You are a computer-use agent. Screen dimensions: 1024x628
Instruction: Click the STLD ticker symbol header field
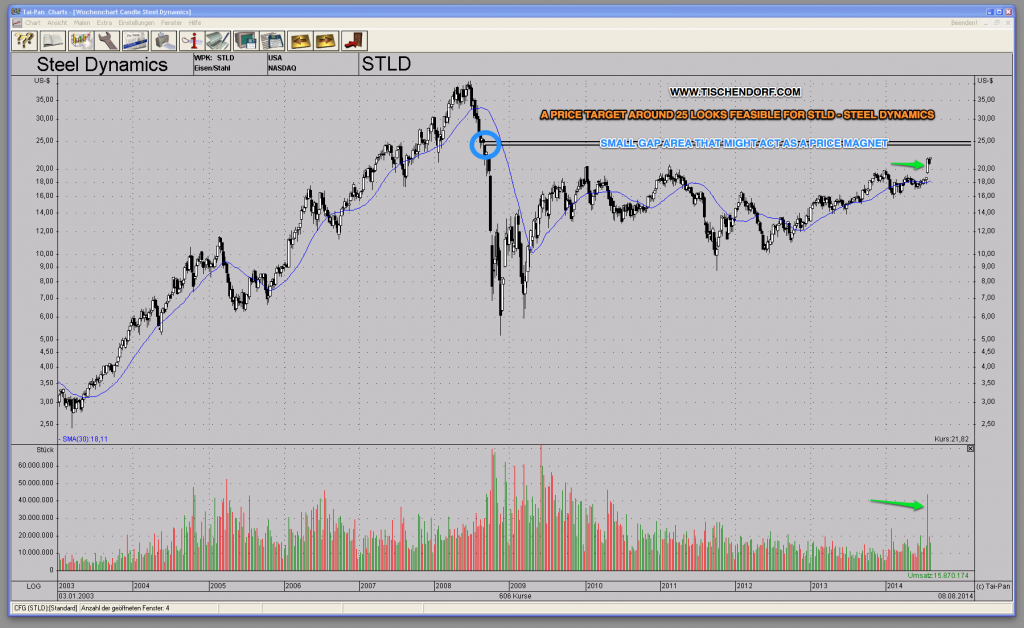coord(386,65)
